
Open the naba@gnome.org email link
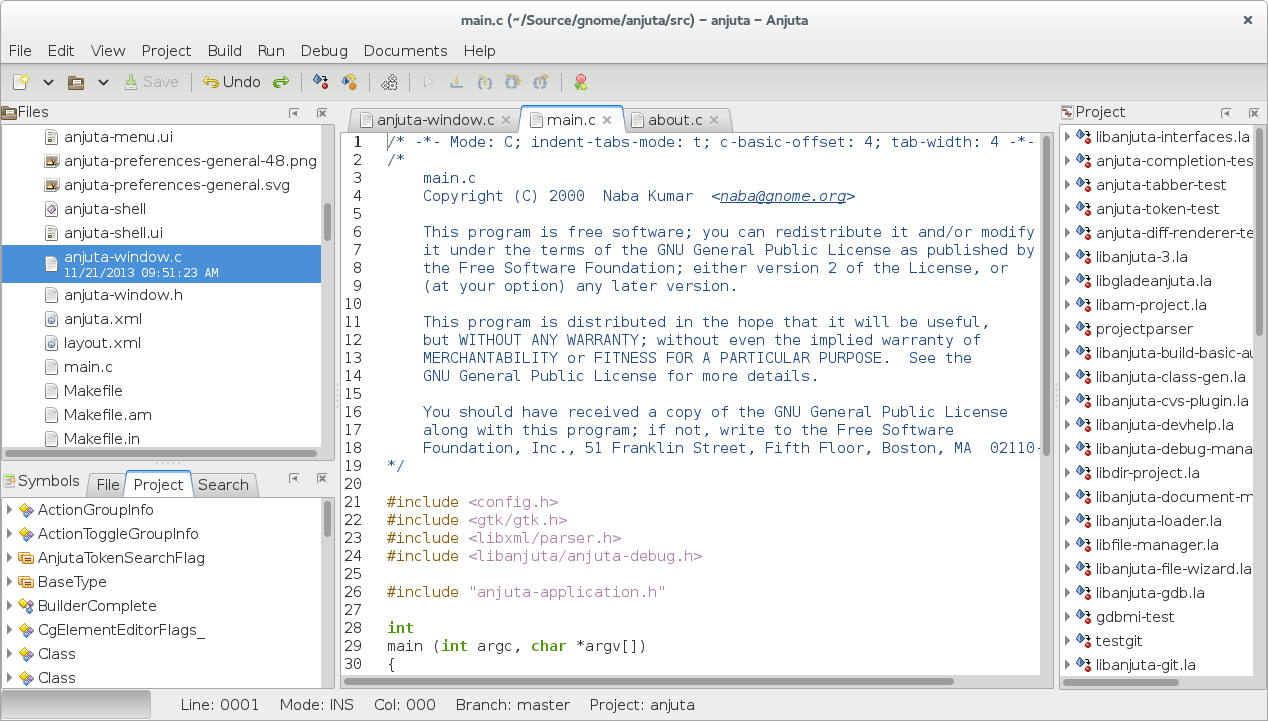(783, 196)
